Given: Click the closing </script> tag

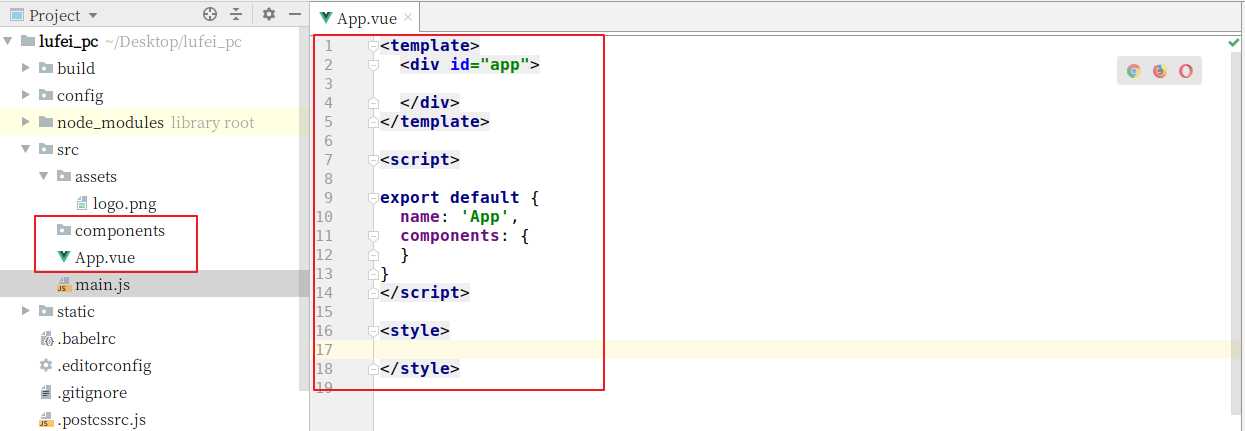Looking at the screenshot, I should [x=425, y=293].
